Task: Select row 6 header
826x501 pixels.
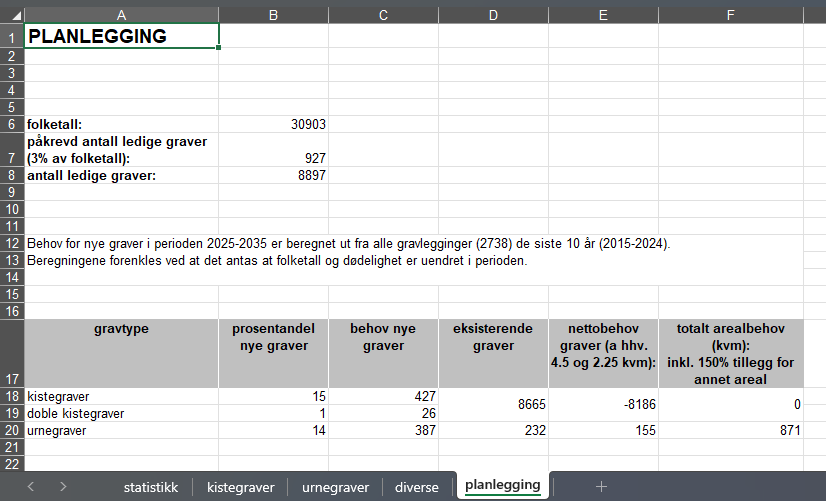Action: 11,124
